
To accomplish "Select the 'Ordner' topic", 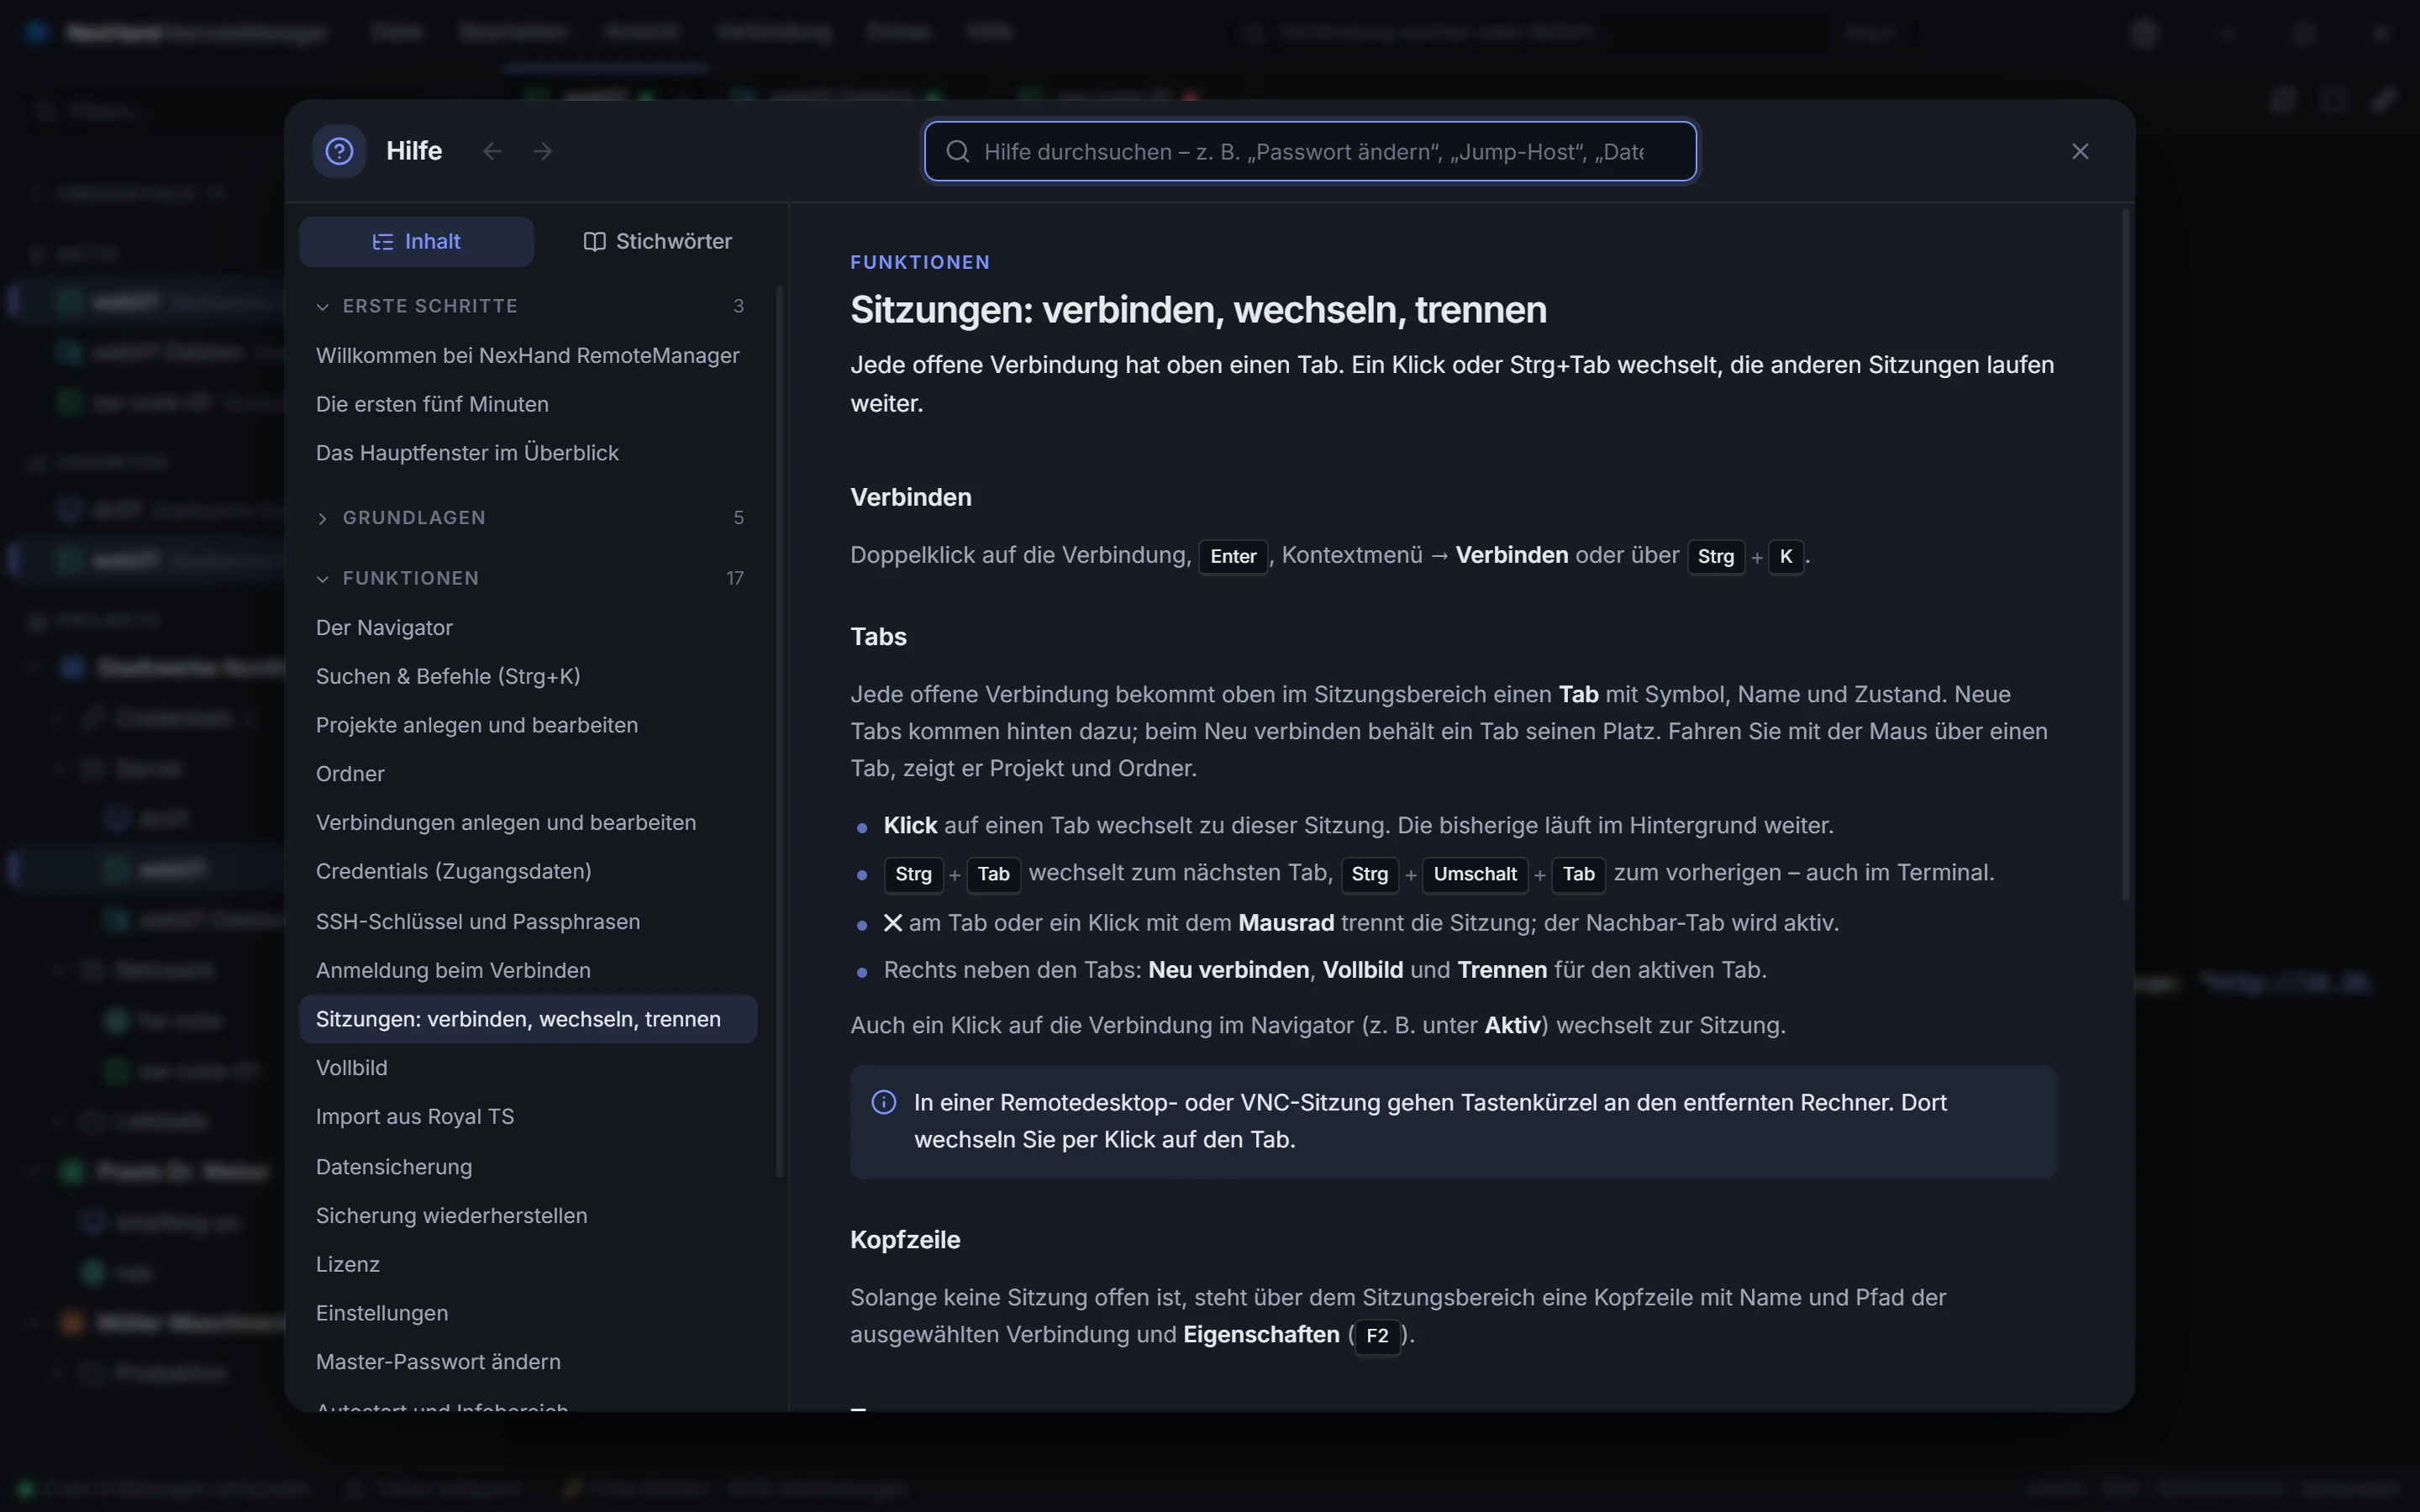I will [x=528, y=774].
